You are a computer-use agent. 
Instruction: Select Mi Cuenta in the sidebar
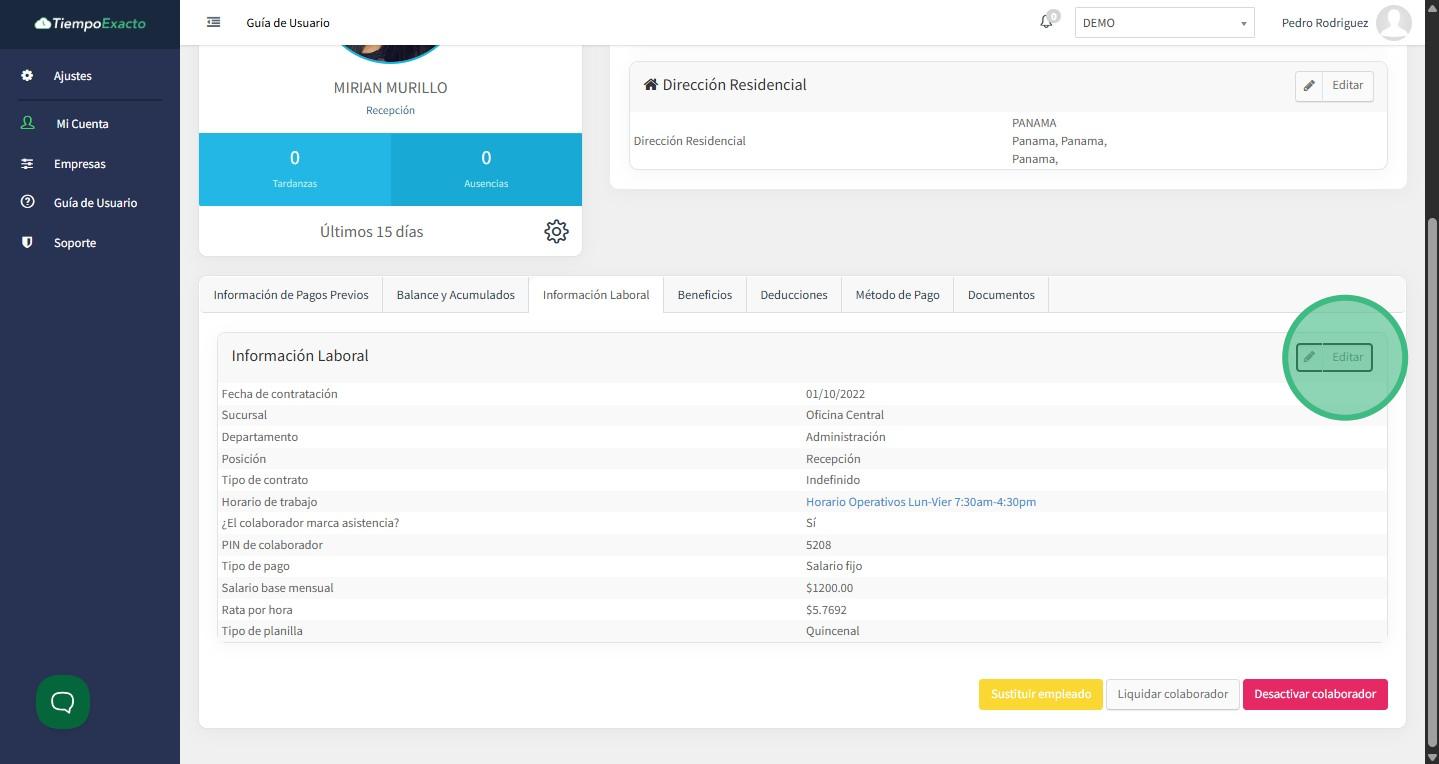pyautogui.click(x=82, y=124)
